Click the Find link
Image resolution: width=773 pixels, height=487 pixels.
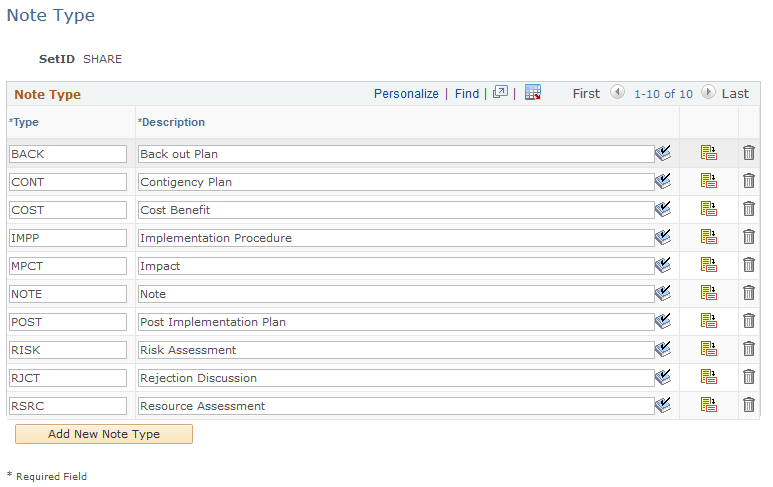[466, 94]
